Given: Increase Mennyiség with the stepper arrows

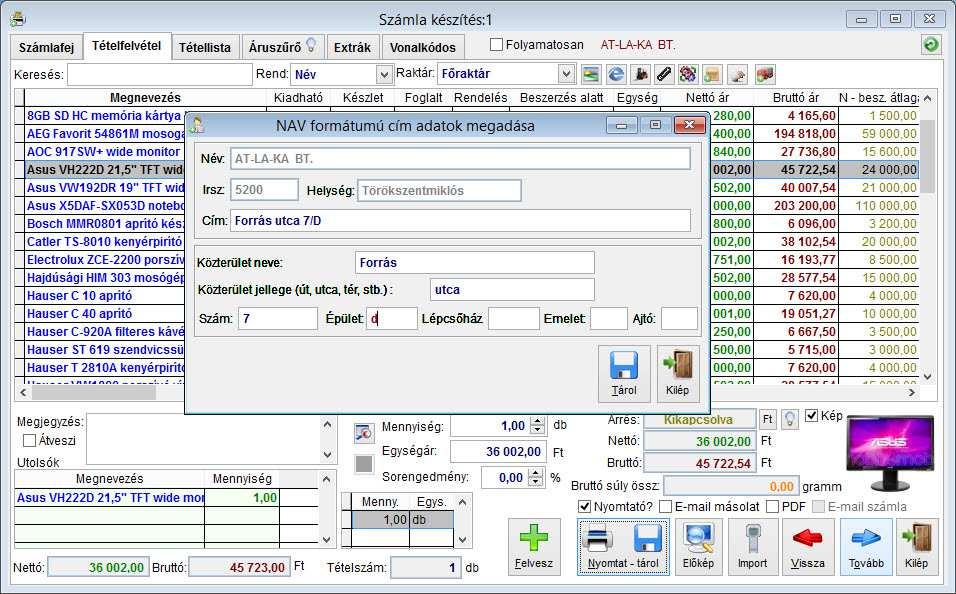Looking at the screenshot, I should pyautogui.click(x=537, y=426).
